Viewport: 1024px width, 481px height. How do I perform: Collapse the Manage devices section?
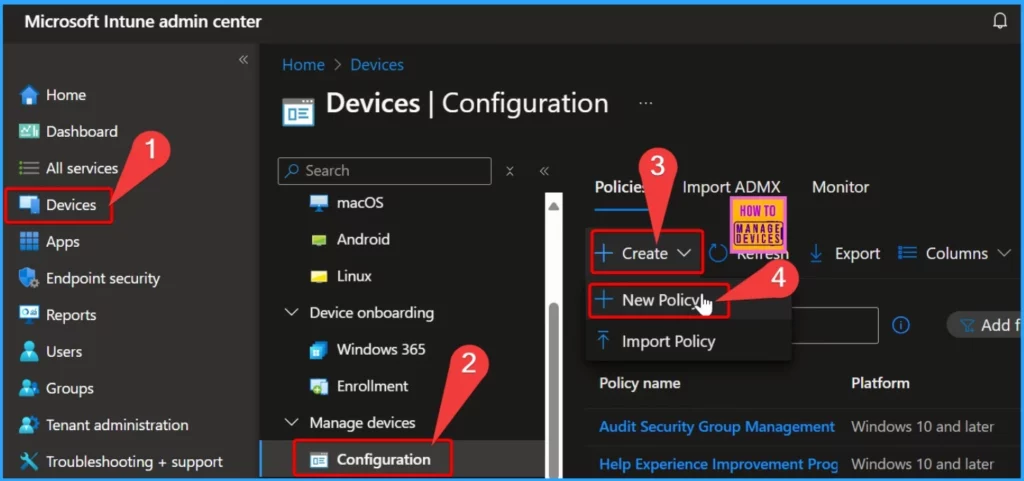click(x=291, y=423)
